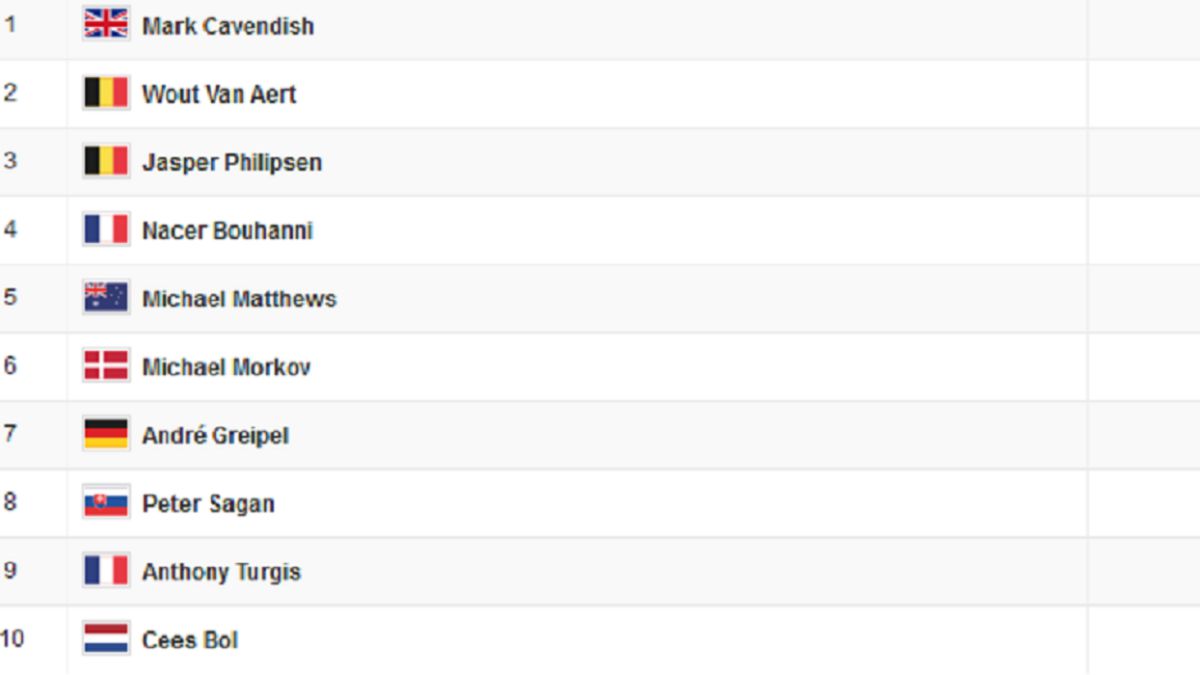Select the Danish flag beside Michael Morkov
The width and height of the screenshot is (1200, 675).
point(106,366)
